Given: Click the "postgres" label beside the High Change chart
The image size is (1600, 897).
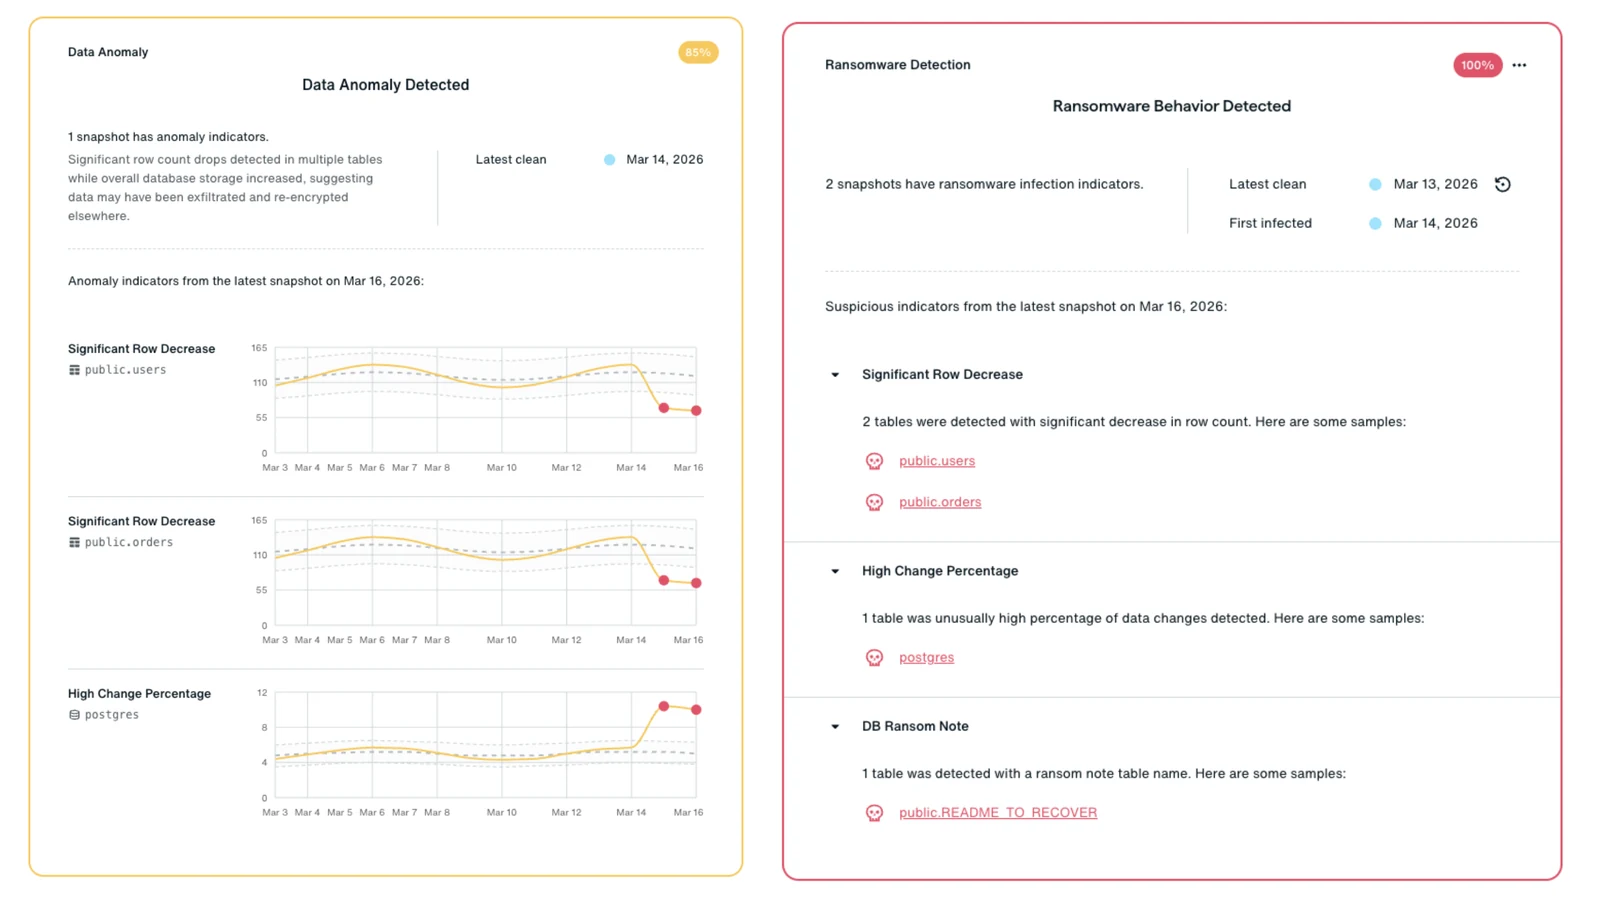Looking at the screenshot, I should (x=112, y=715).
